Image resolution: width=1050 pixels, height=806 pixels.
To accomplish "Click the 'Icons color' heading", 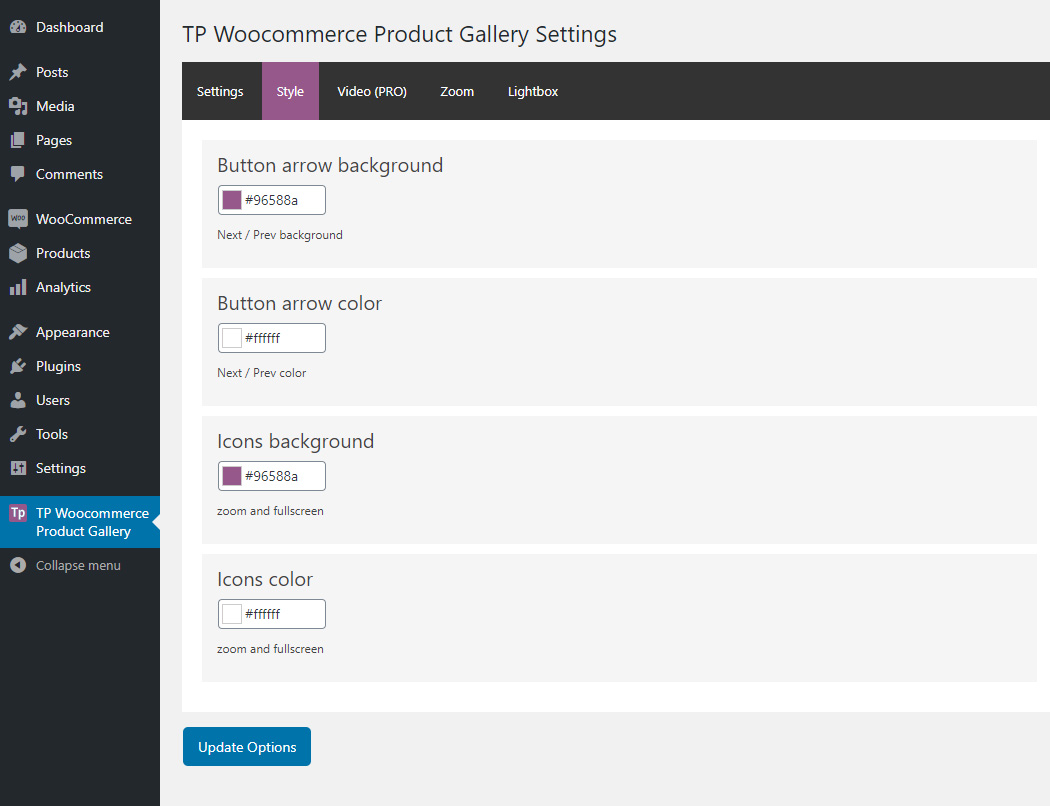I will (265, 579).
